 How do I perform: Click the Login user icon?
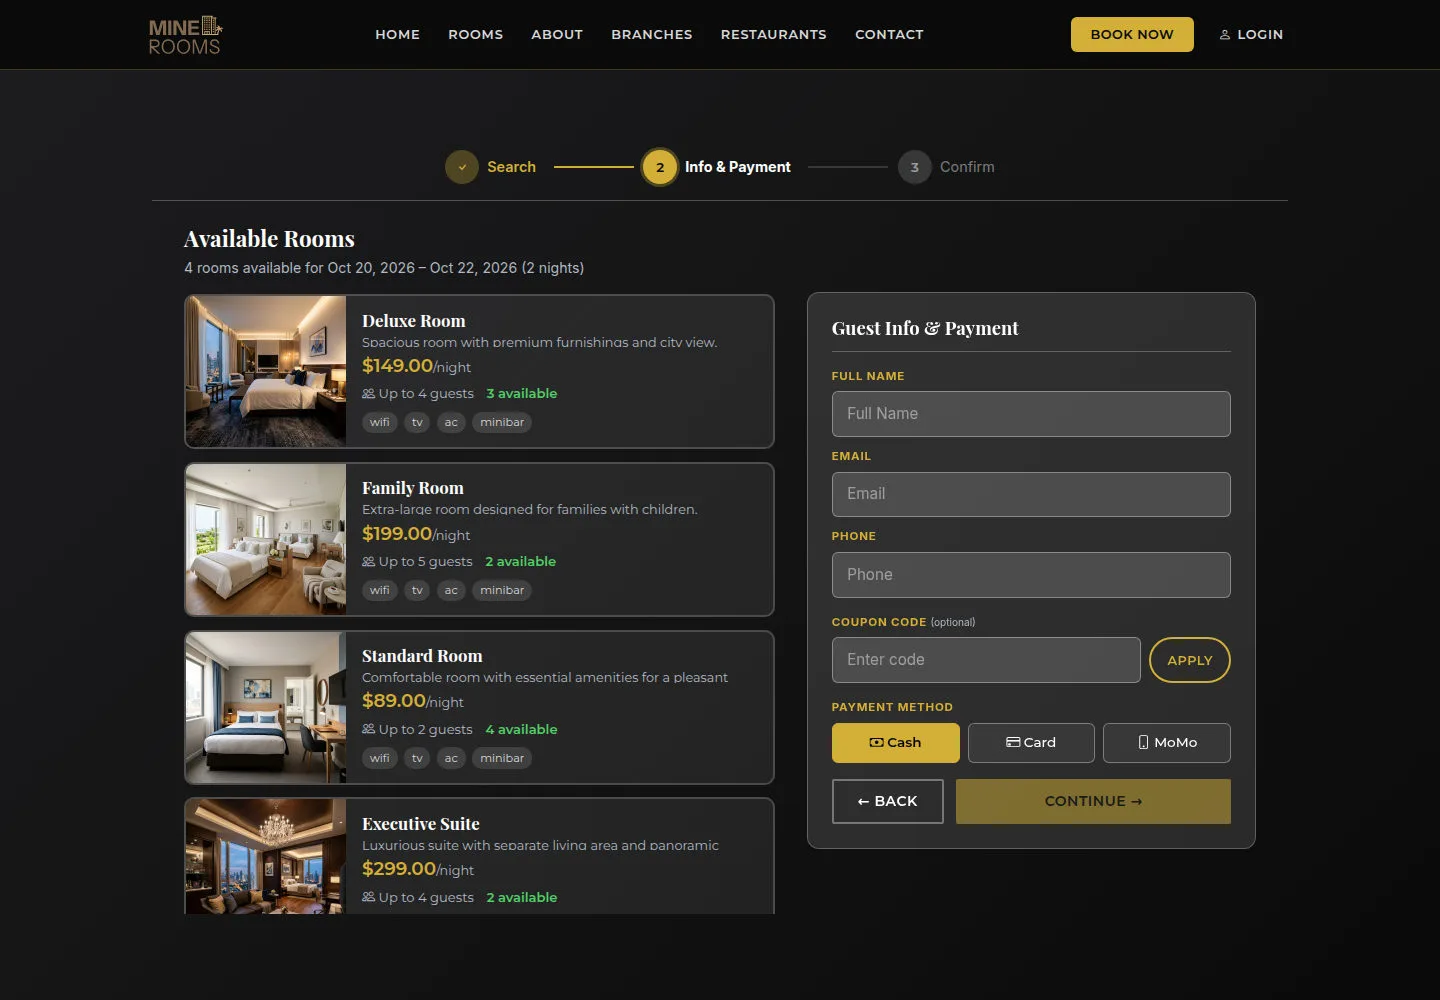click(1224, 34)
